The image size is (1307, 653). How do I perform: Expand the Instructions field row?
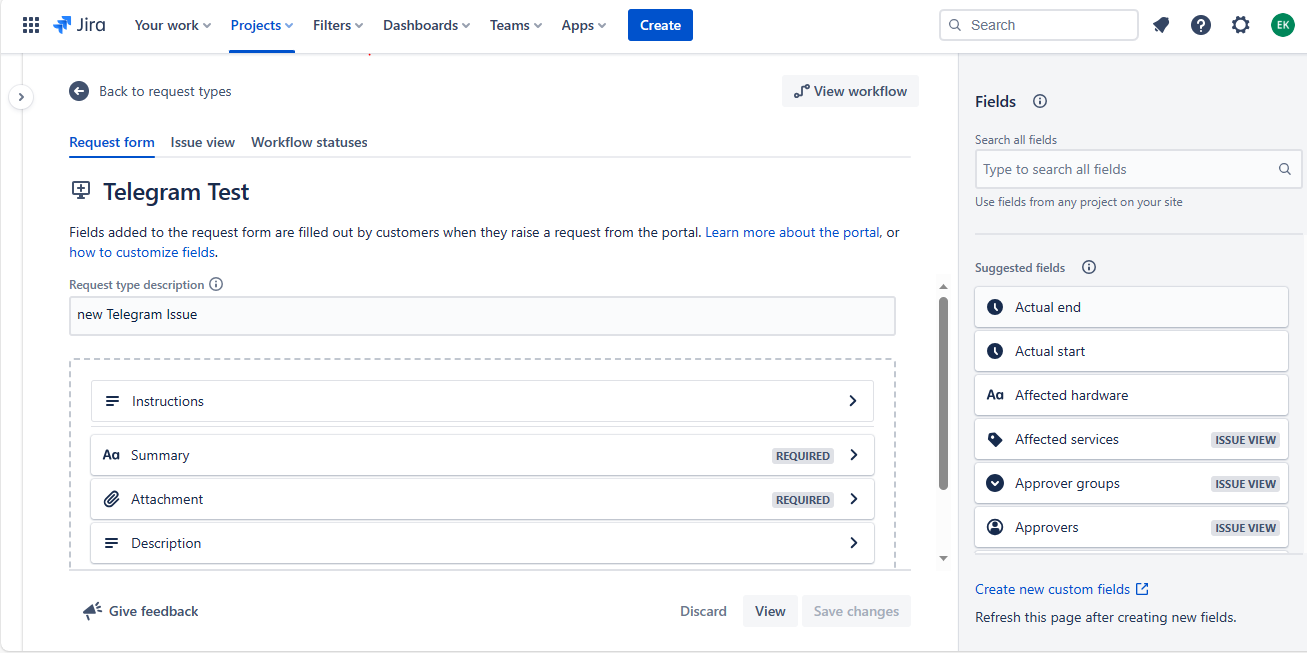[853, 401]
